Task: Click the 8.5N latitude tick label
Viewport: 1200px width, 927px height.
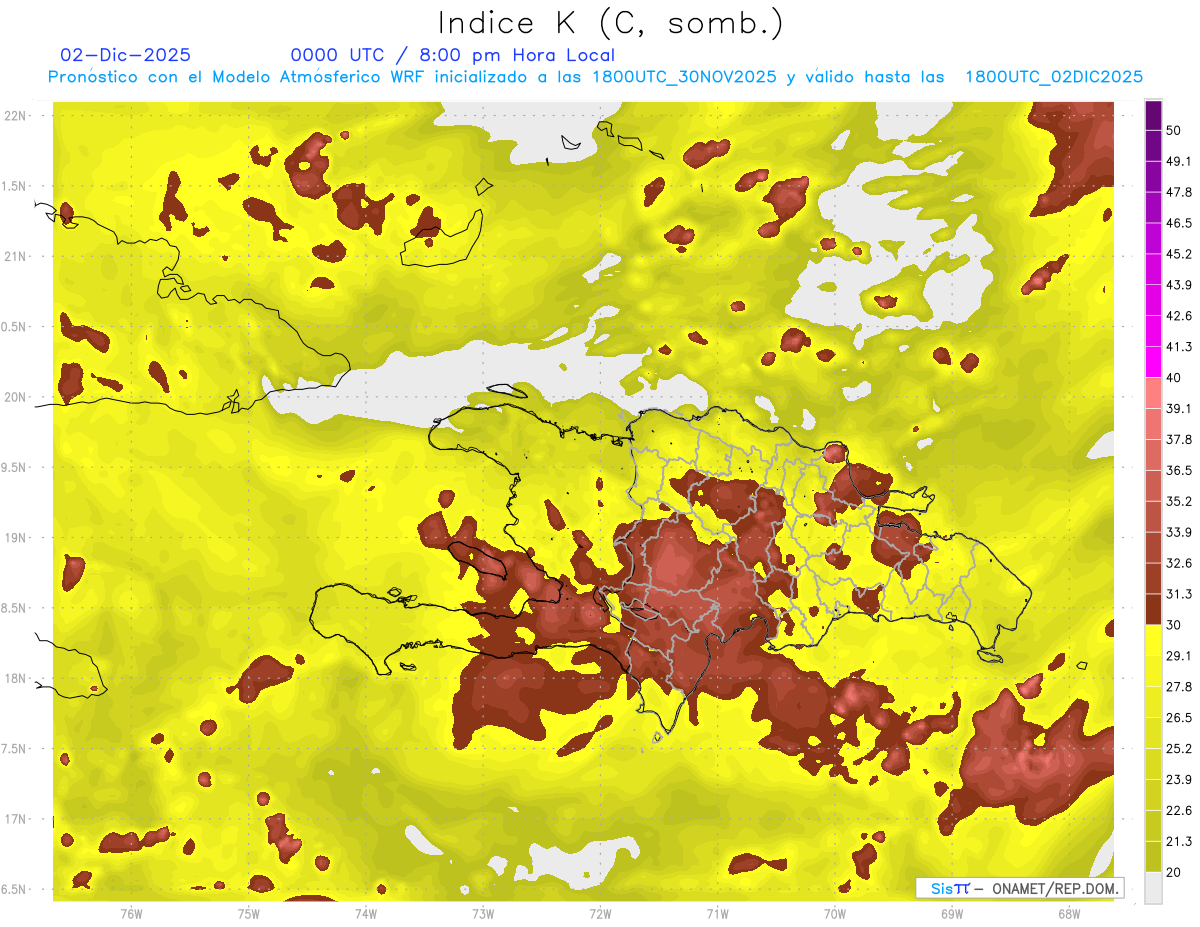Action: point(15,608)
